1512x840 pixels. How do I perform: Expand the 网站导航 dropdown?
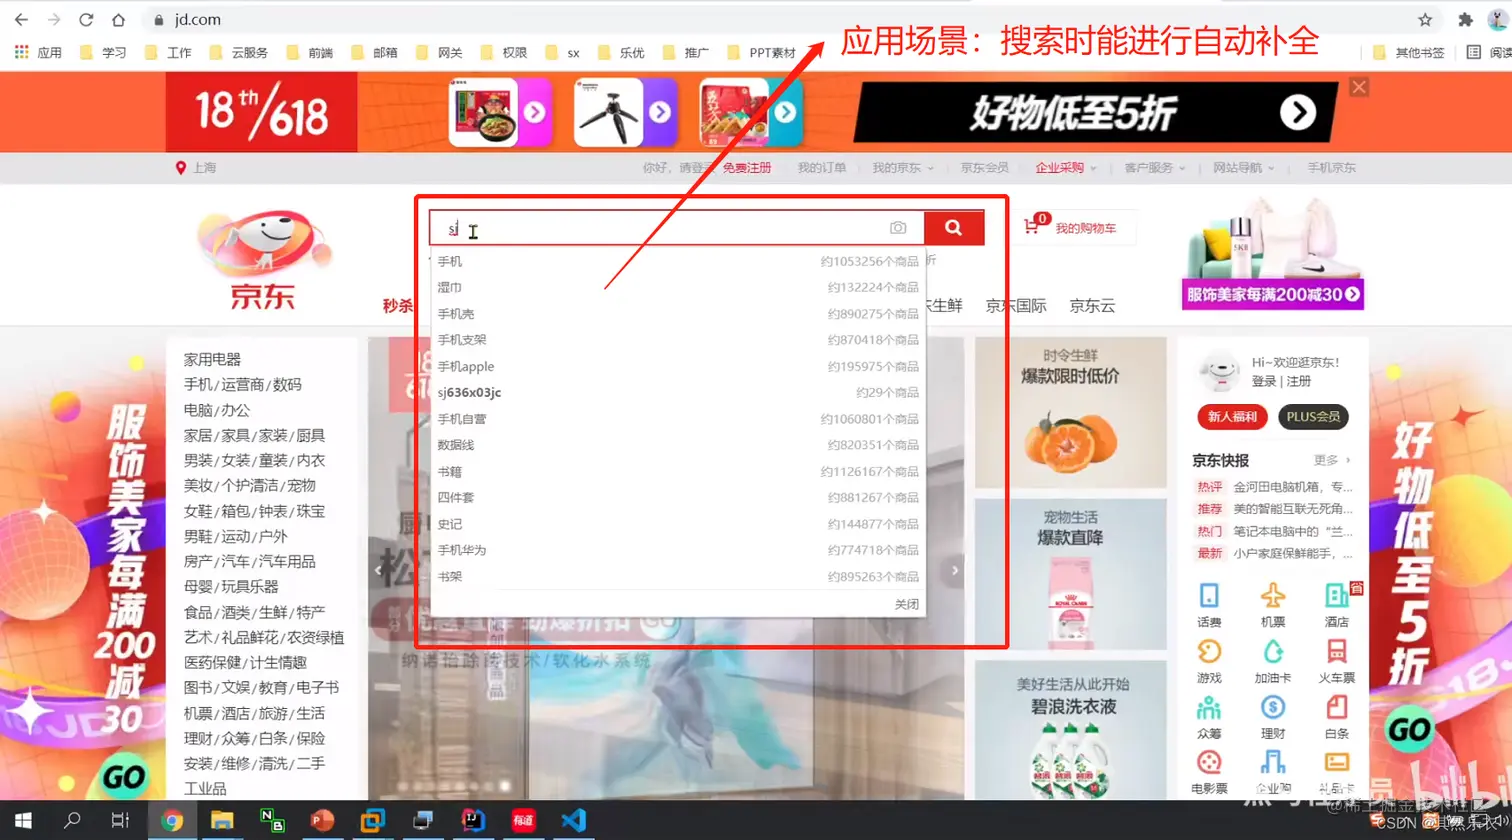pyautogui.click(x=1243, y=168)
